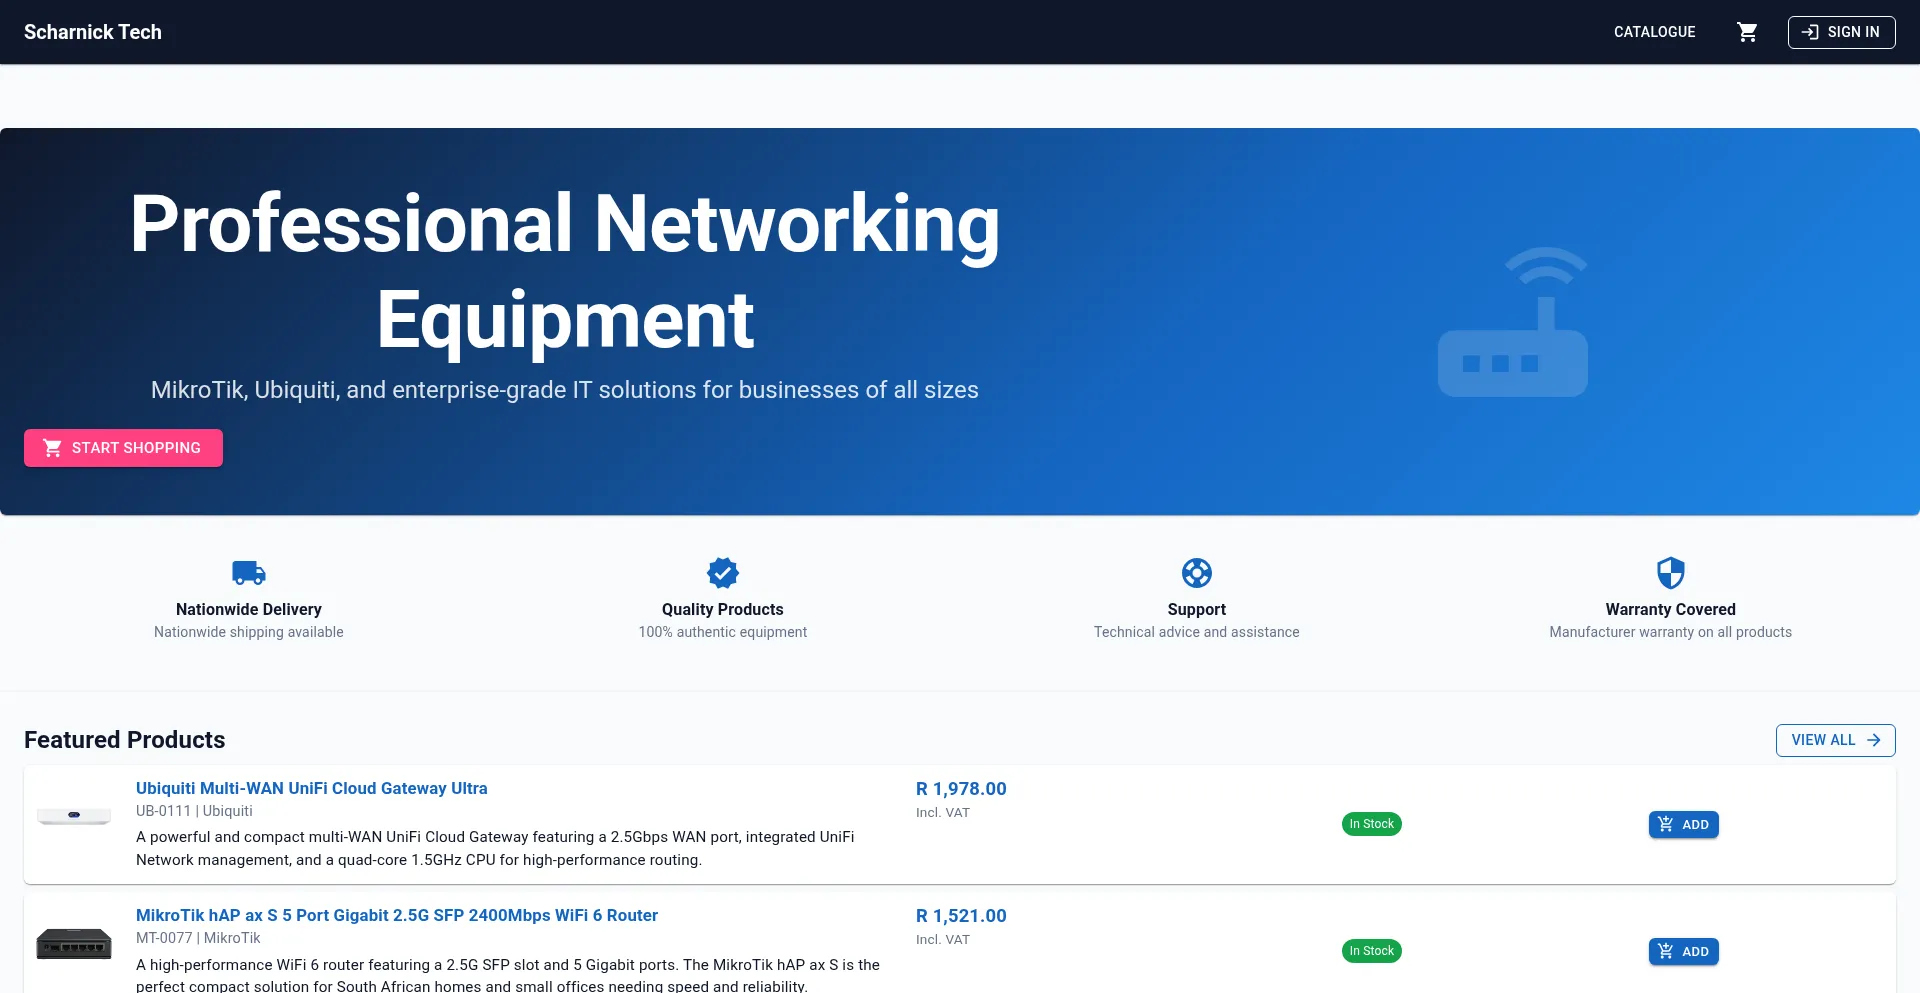Click the Warranty Covered shield icon
Image resolution: width=1920 pixels, height=993 pixels.
coord(1671,573)
